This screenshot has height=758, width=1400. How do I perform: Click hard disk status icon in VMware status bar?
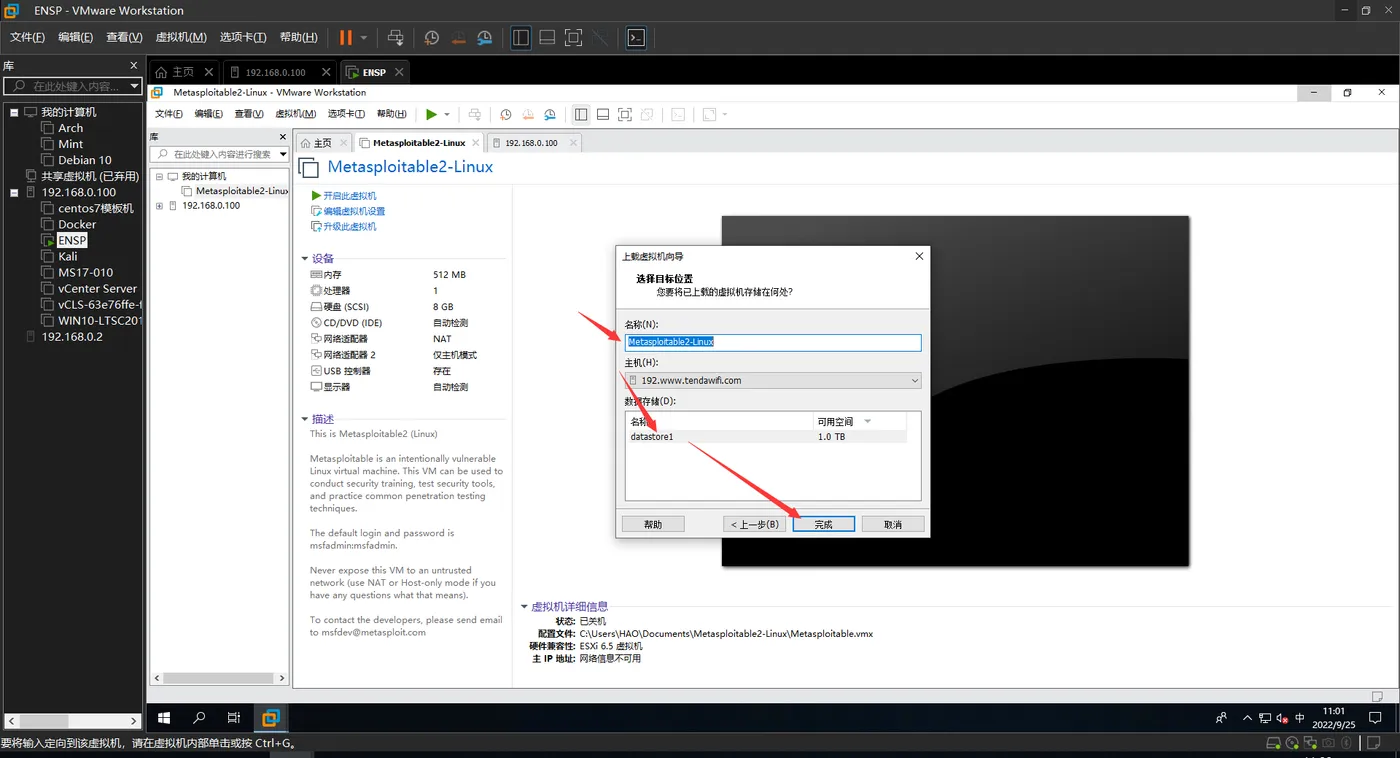[1273, 743]
